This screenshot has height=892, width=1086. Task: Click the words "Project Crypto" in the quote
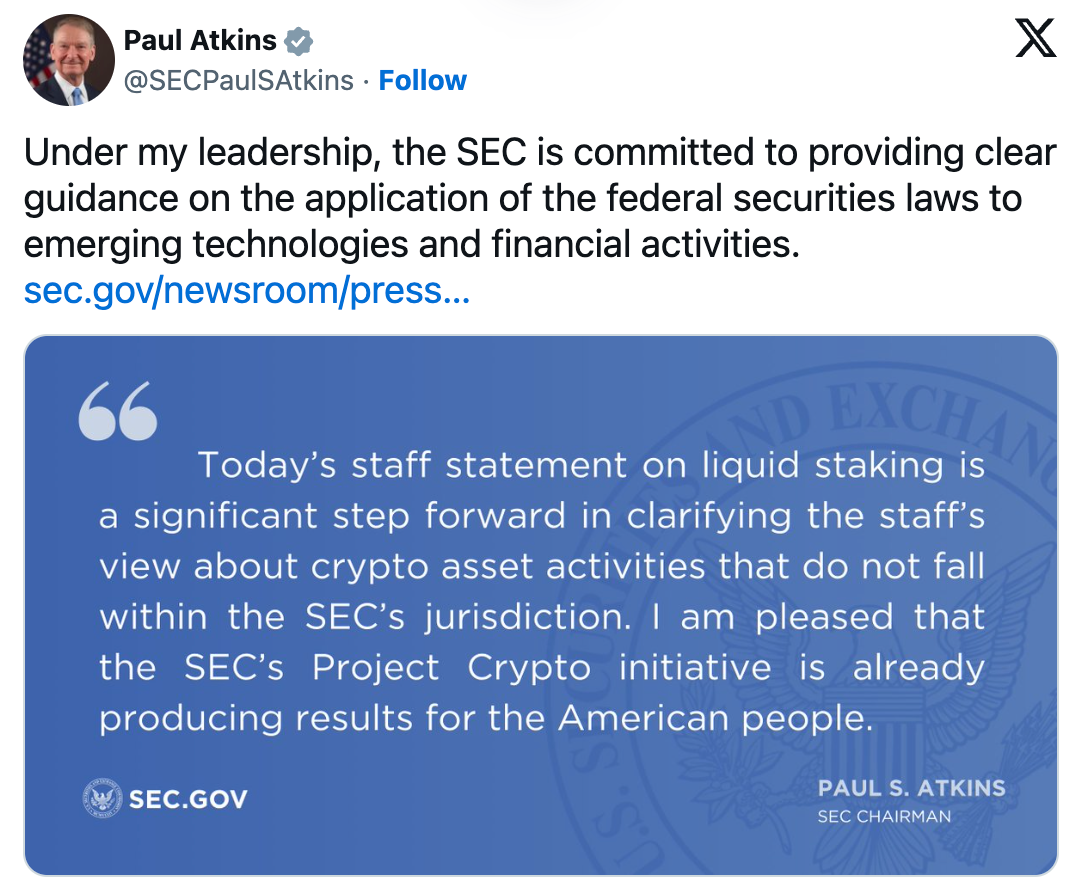(x=452, y=668)
